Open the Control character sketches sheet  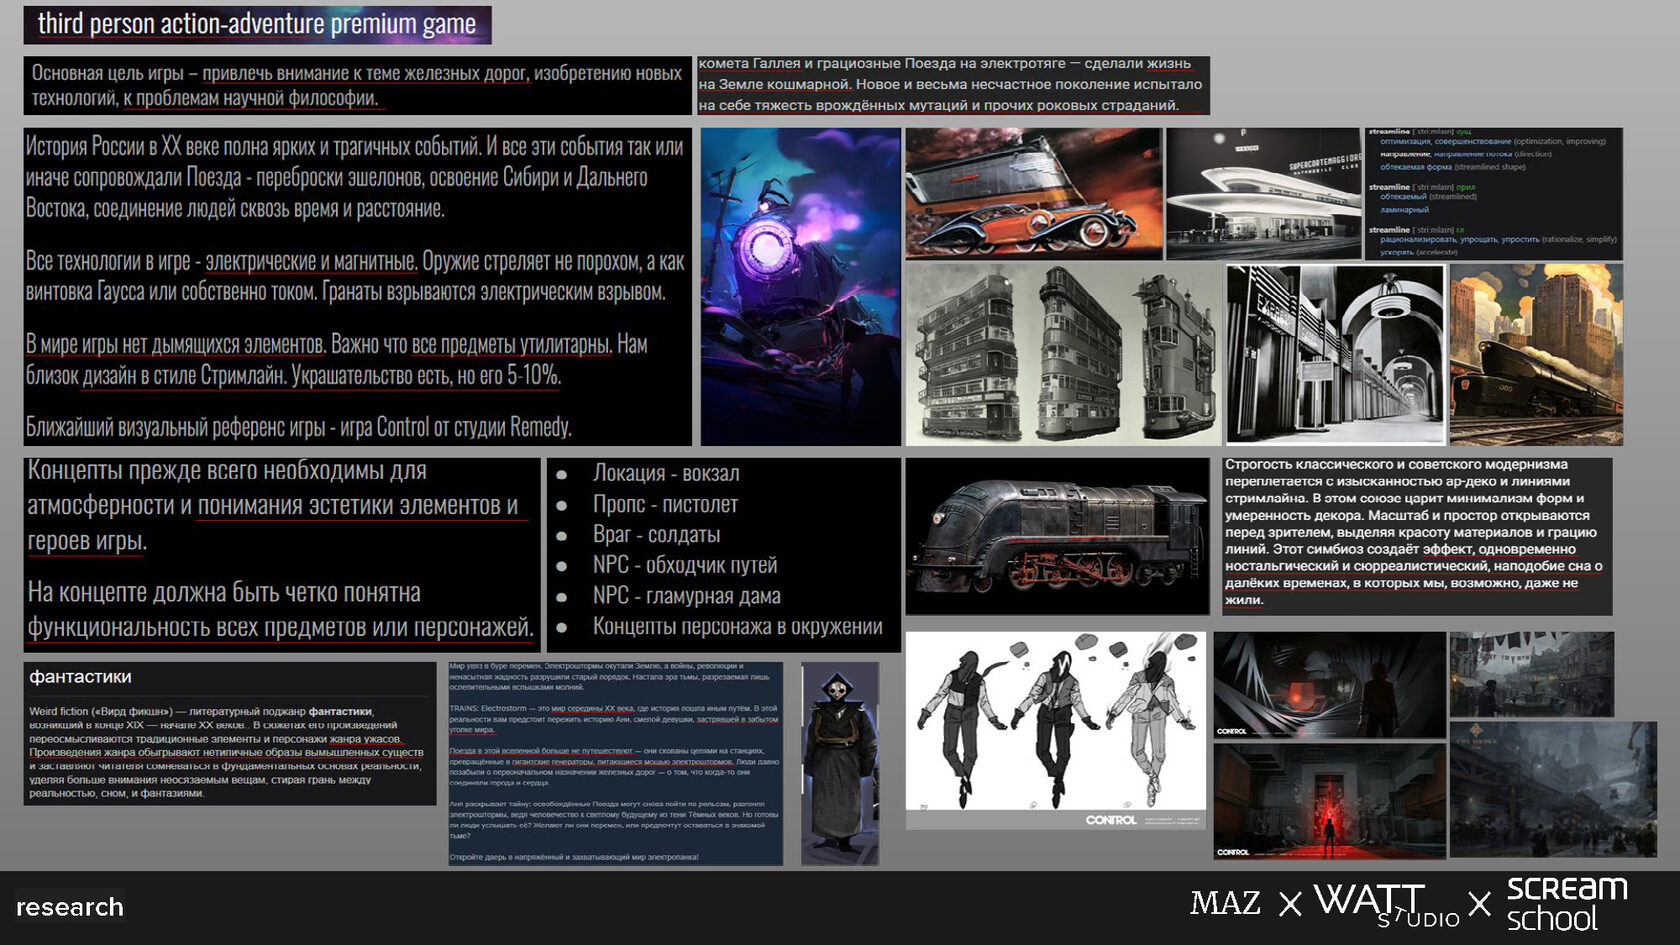click(x=1056, y=730)
